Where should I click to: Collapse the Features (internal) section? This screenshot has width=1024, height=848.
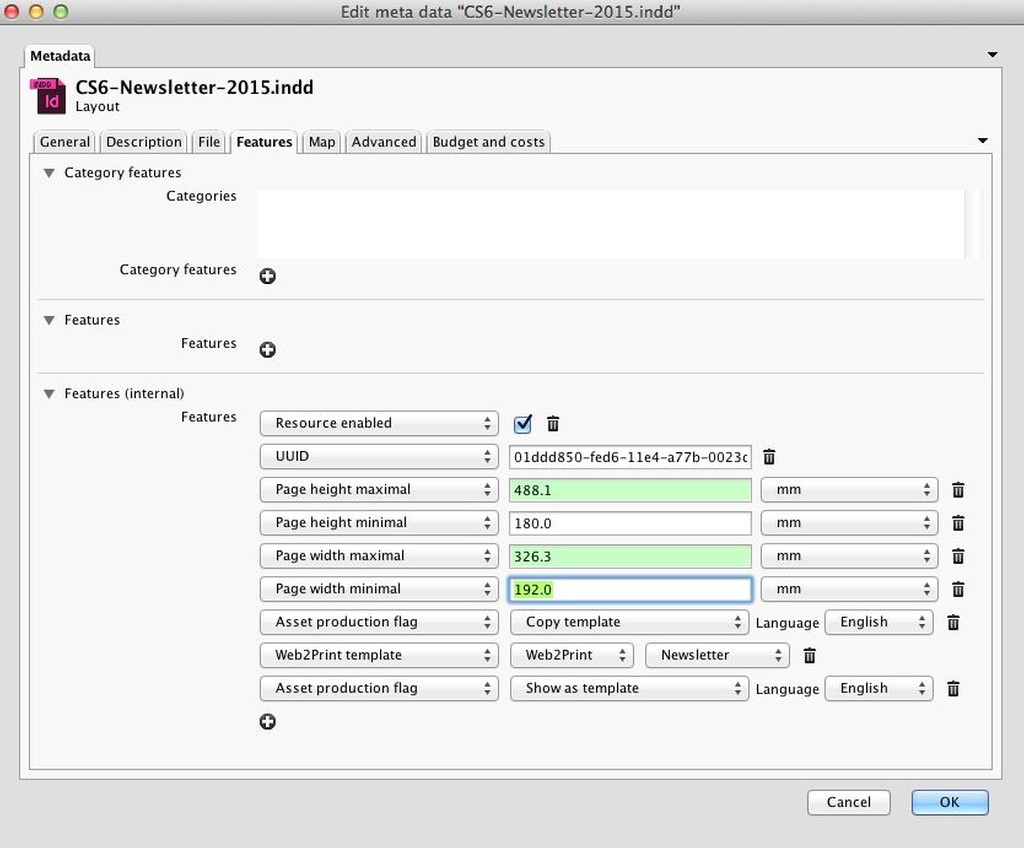49,394
